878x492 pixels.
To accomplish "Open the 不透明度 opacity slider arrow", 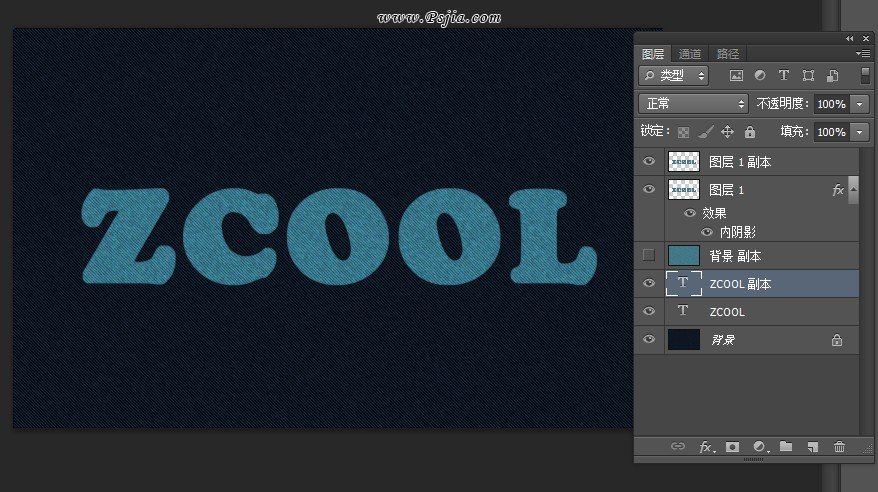I will coord(860,104).
